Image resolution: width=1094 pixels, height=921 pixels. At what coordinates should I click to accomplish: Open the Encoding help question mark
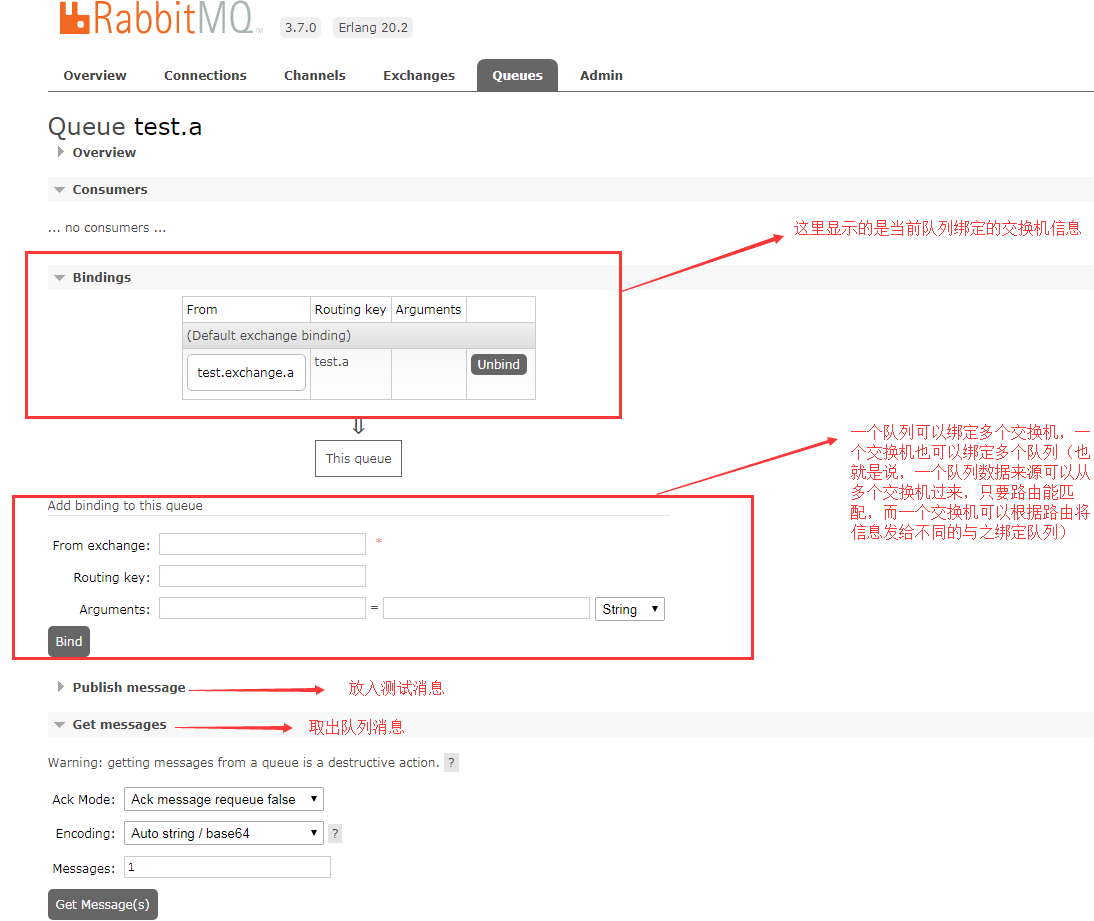coord(335,833)
